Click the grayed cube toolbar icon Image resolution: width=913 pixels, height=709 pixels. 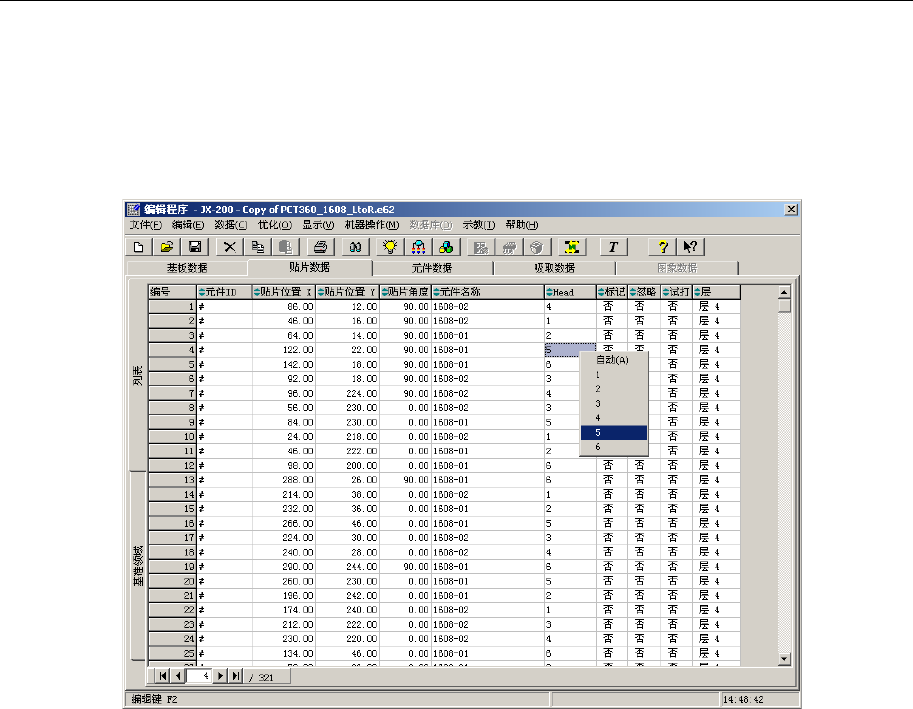[x=537, y=247]
